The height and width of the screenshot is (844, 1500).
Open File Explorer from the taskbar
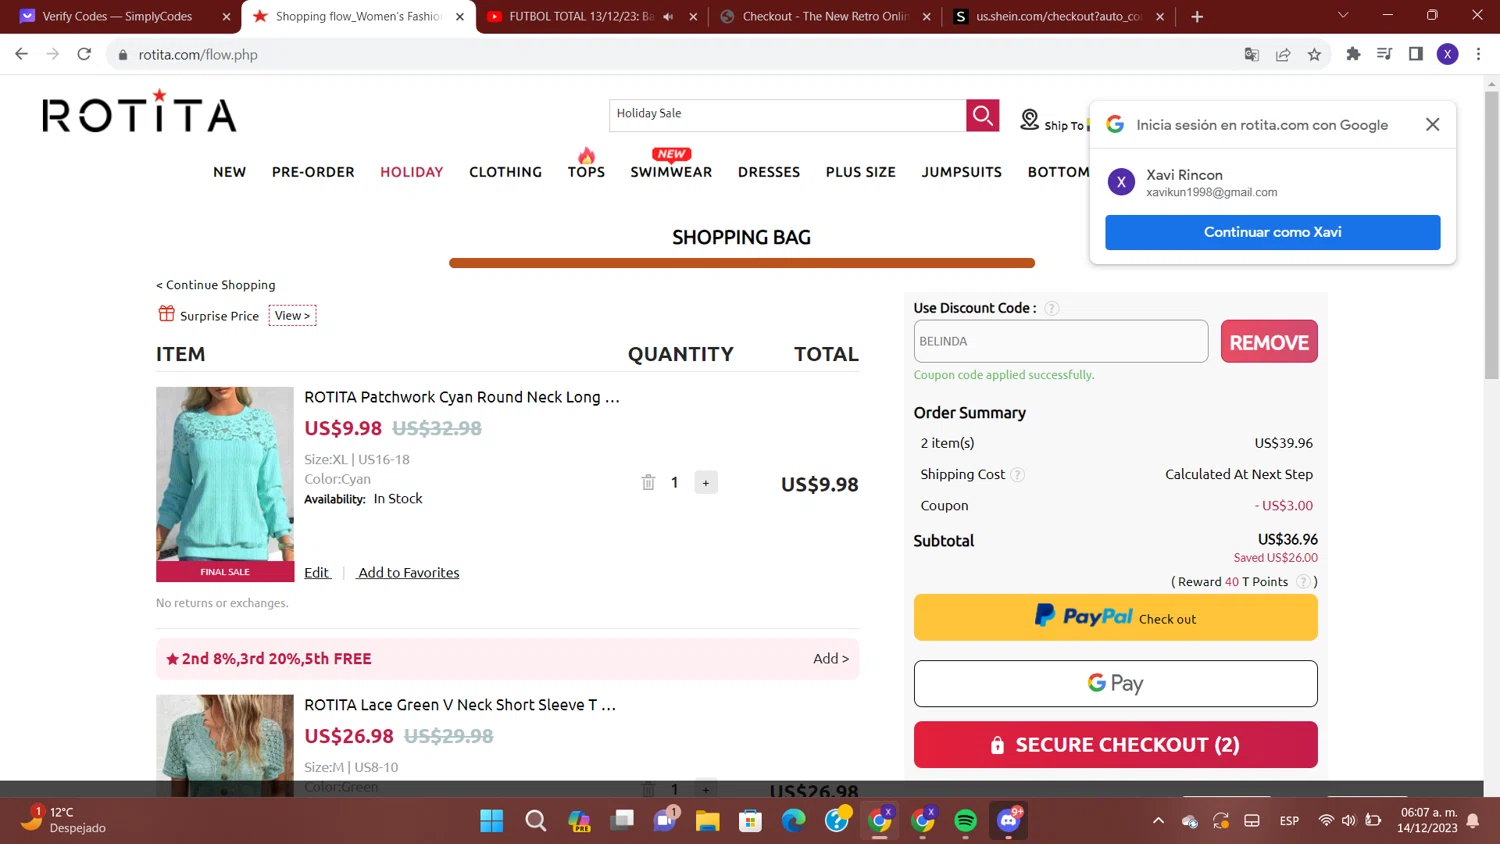click(708, 821)
